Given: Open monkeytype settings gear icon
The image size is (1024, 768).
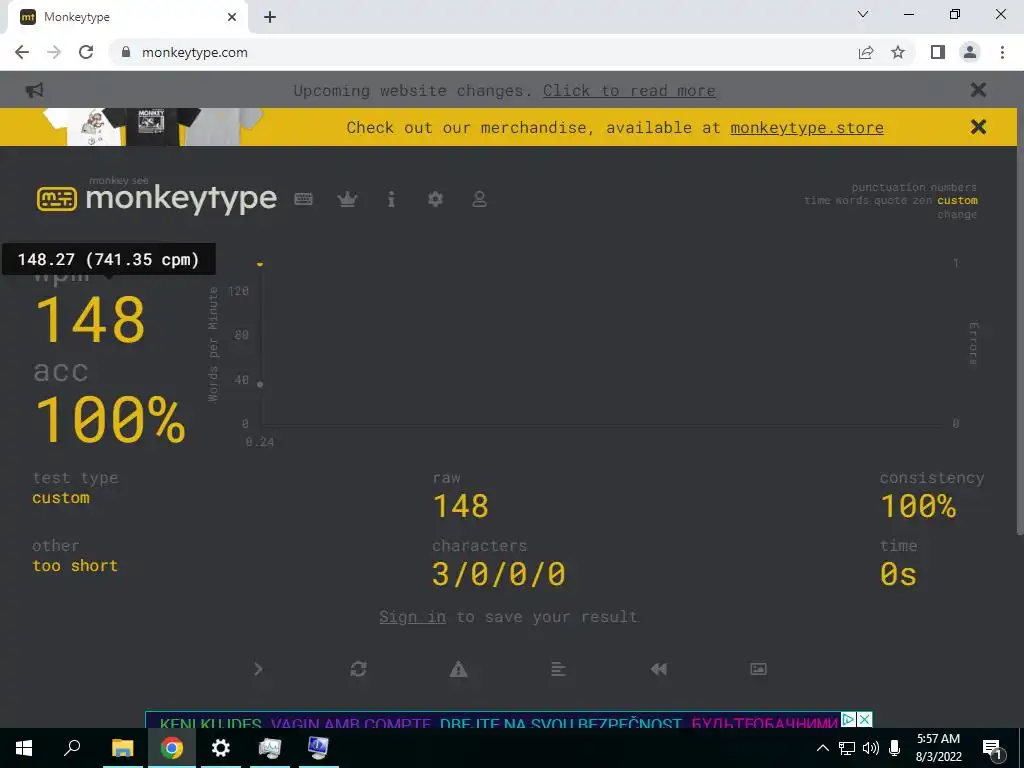Looking at the screenshot, I should point(435,199).
